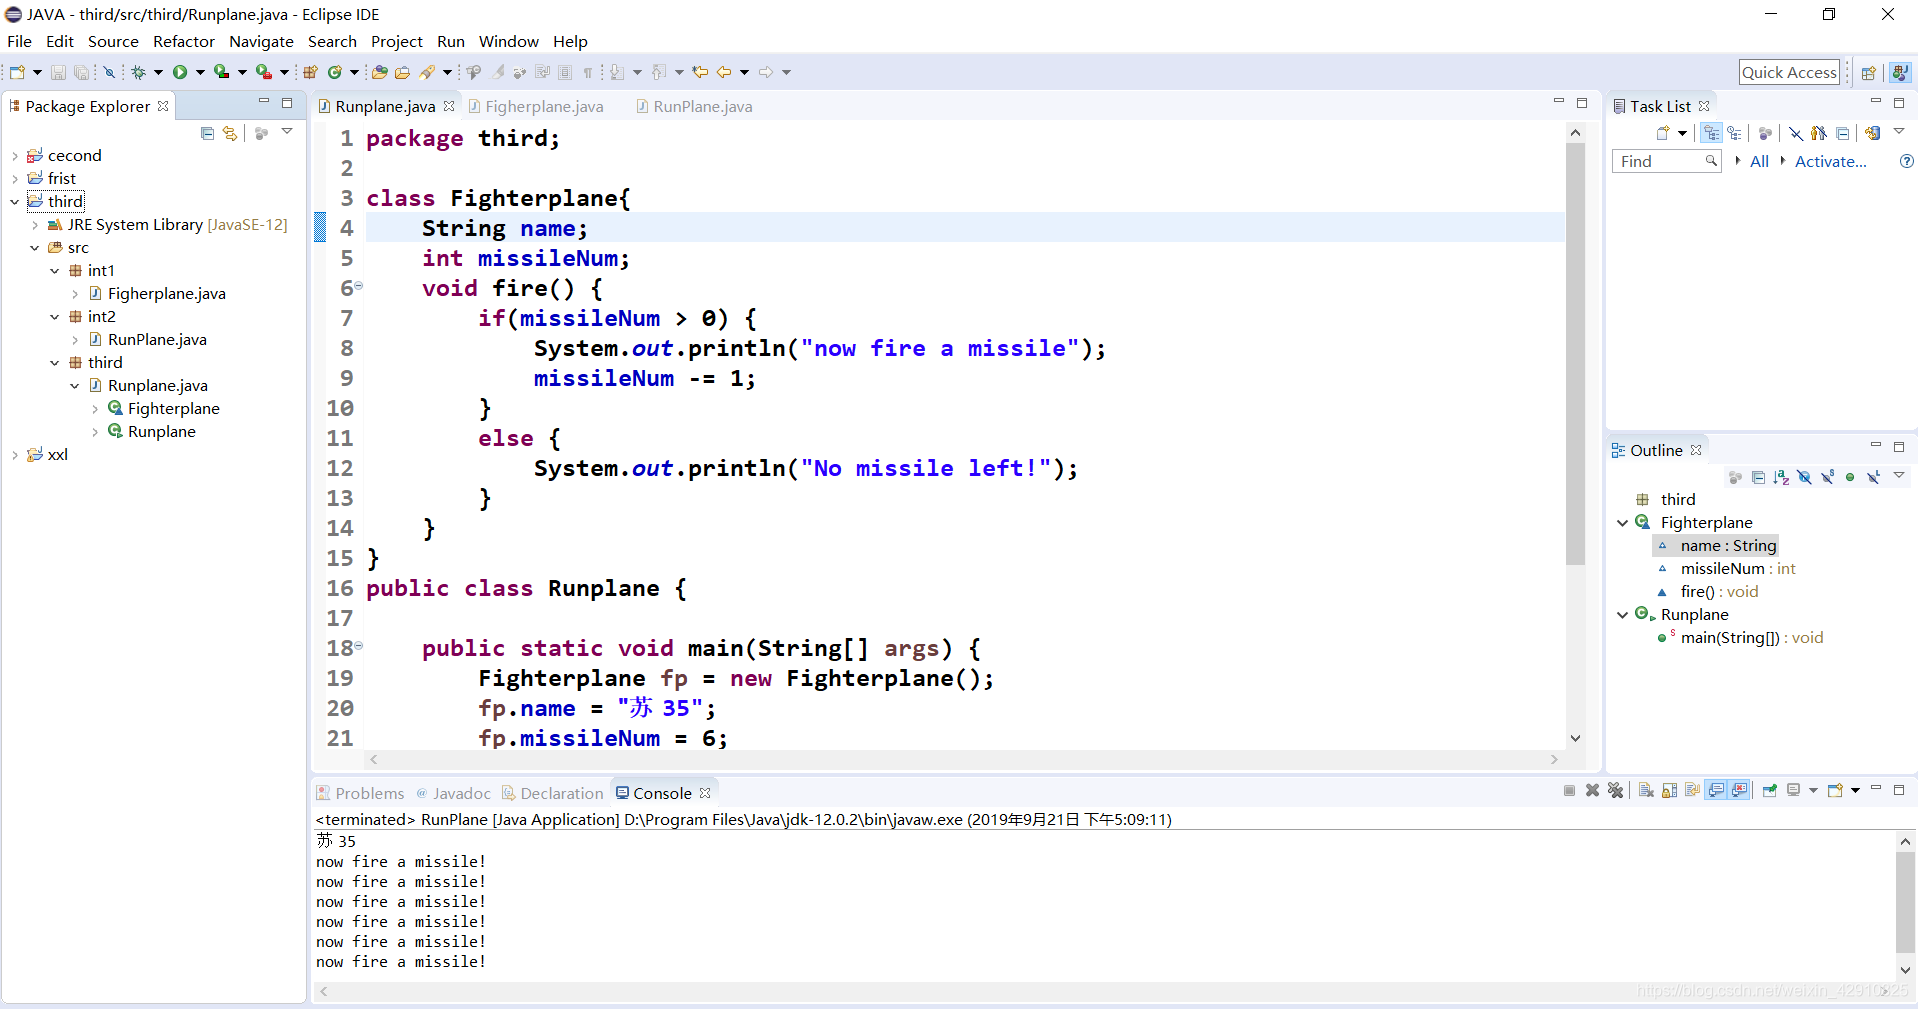1918x1009 pixels.
Task: Click the All link in Task List
Action: coord(1759,161)
